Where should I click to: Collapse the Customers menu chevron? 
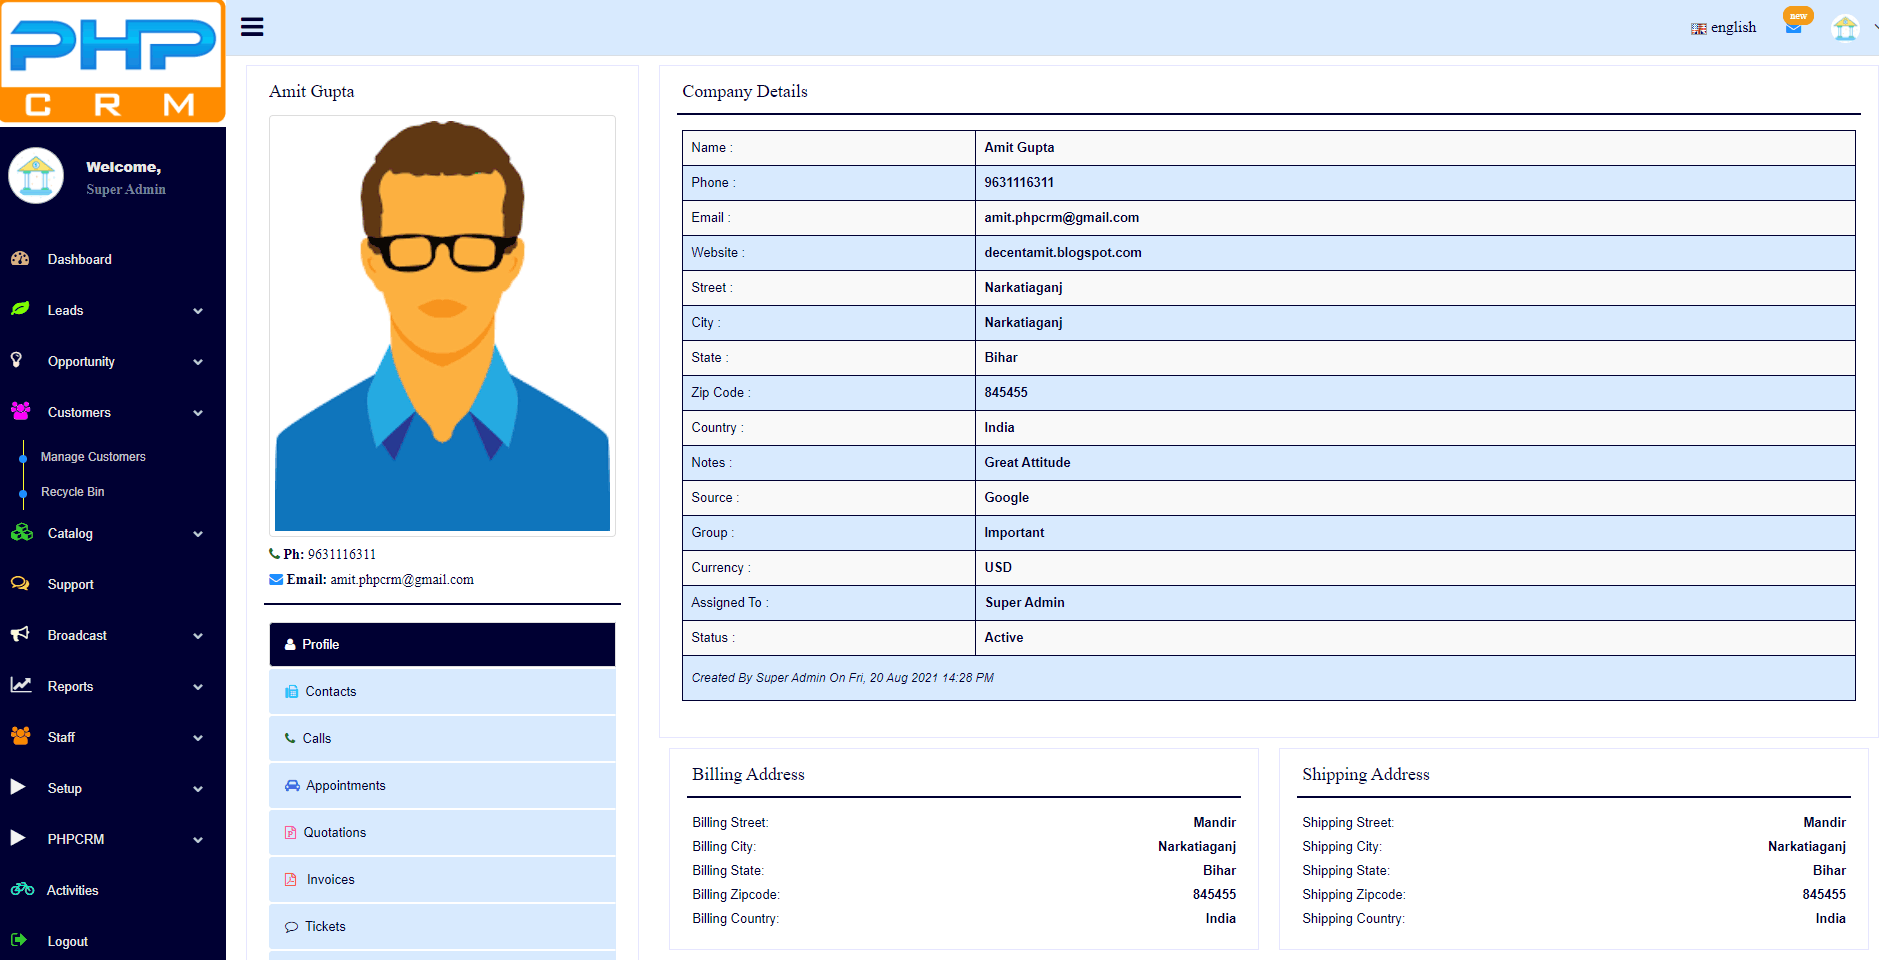click(x=198, y=413)
